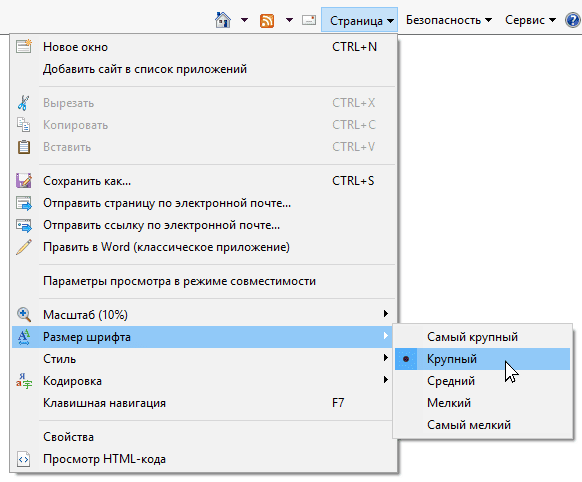This screenshot has height=482, width=582.
Task: Click the RSS feeds icon
Action: 267,20
